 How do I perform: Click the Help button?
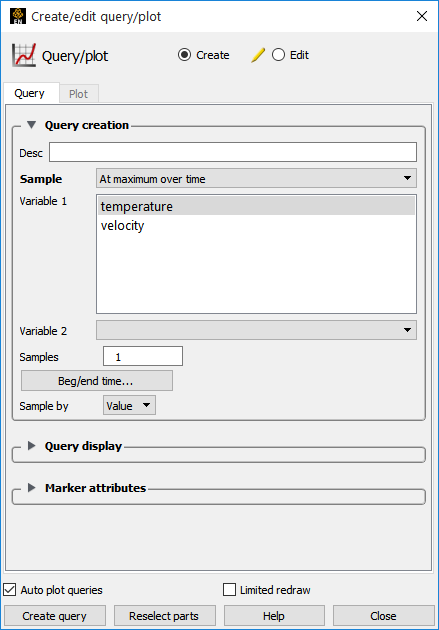pyautogui.click(x=274, y=616)
